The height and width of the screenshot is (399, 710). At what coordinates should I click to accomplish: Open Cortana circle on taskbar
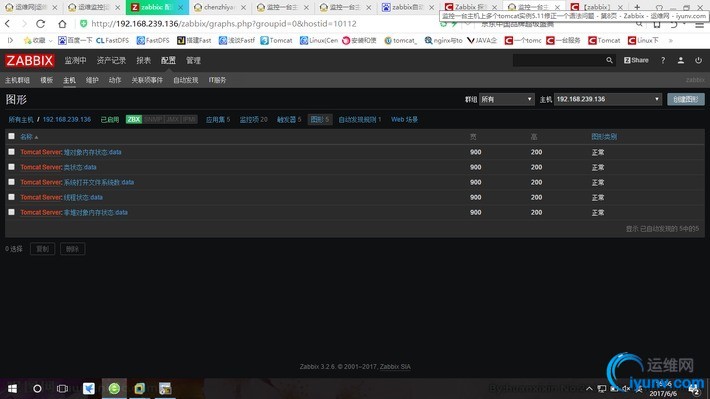37,389
